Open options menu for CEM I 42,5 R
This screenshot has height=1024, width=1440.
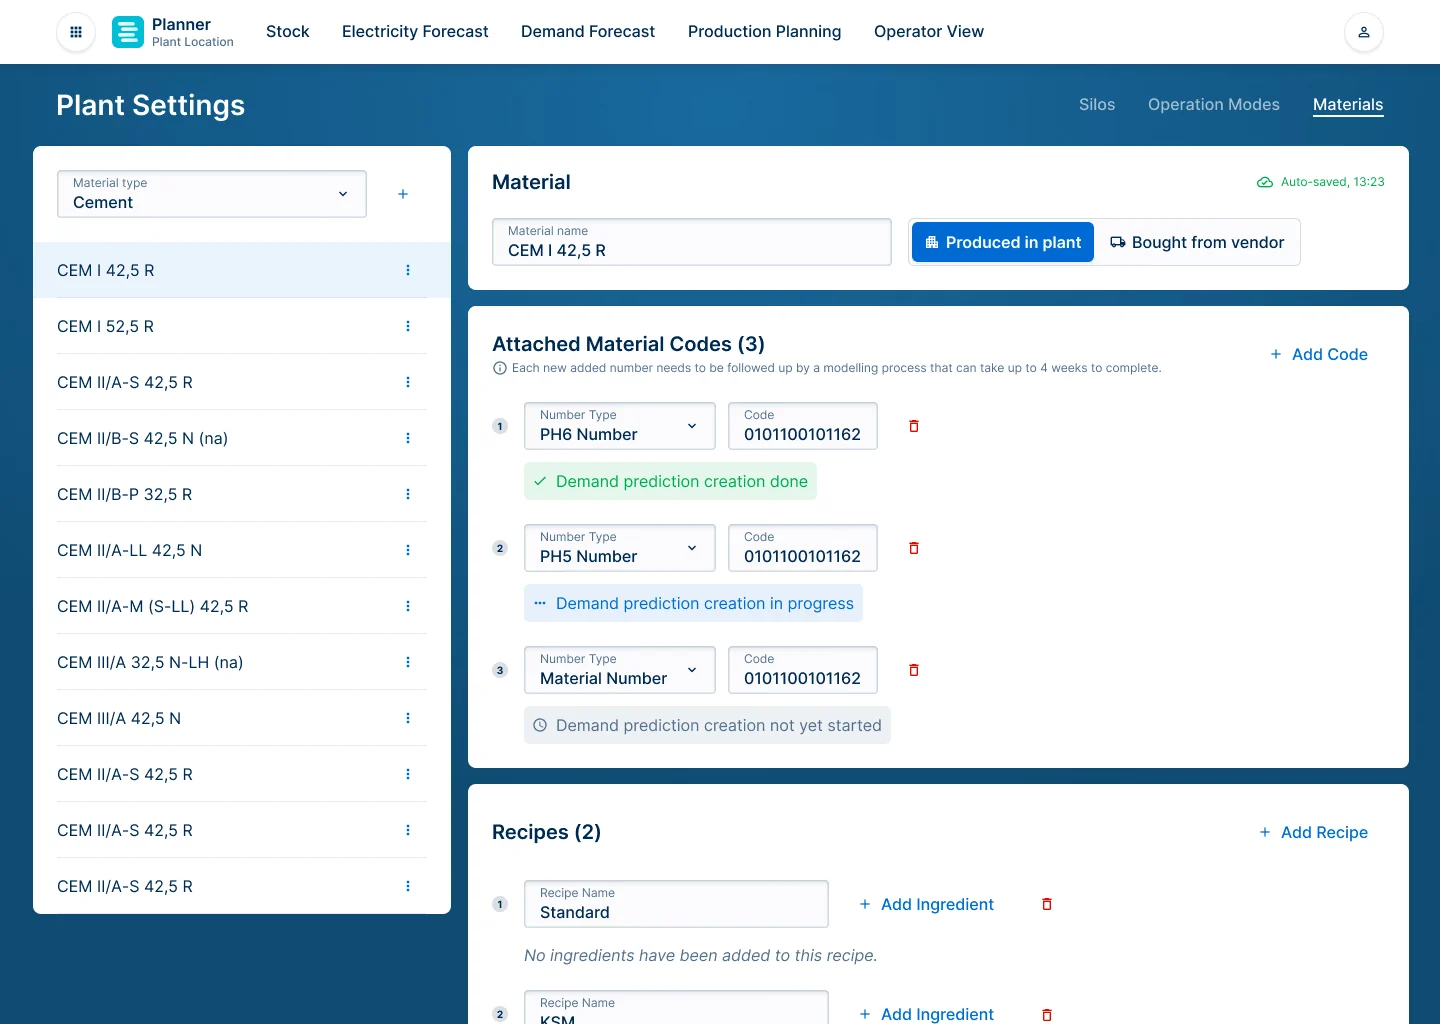408,270
